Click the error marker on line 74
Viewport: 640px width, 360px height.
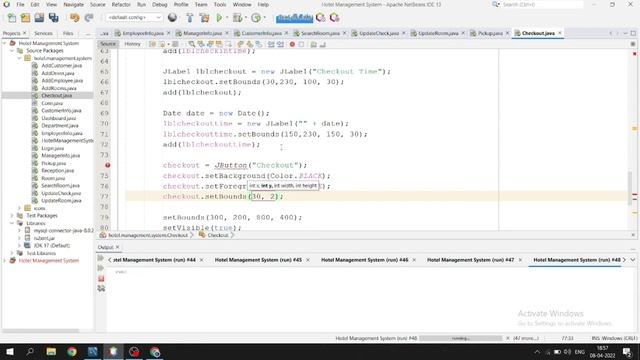pos(107,165)
